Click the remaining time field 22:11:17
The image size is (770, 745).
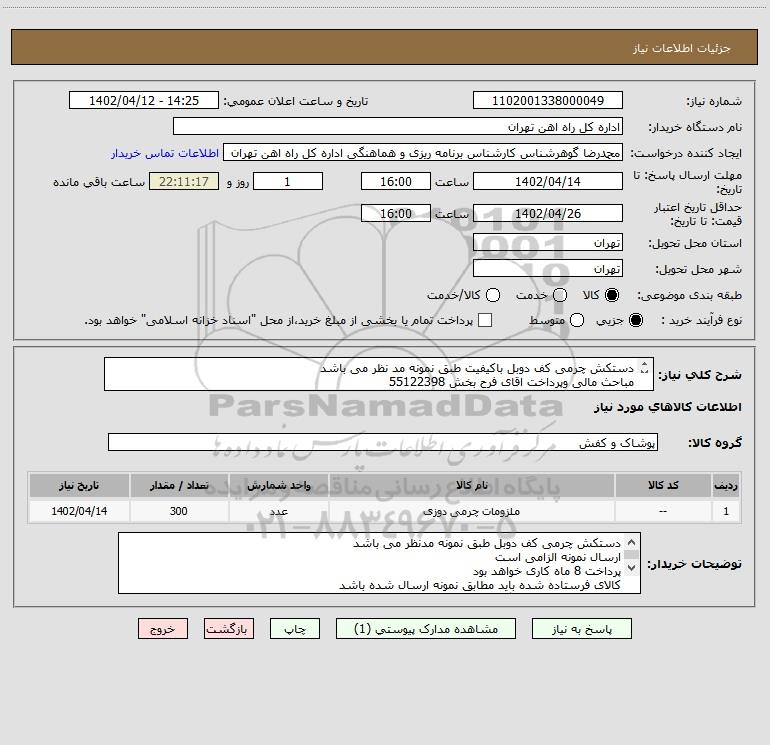(x=184, y=181)
